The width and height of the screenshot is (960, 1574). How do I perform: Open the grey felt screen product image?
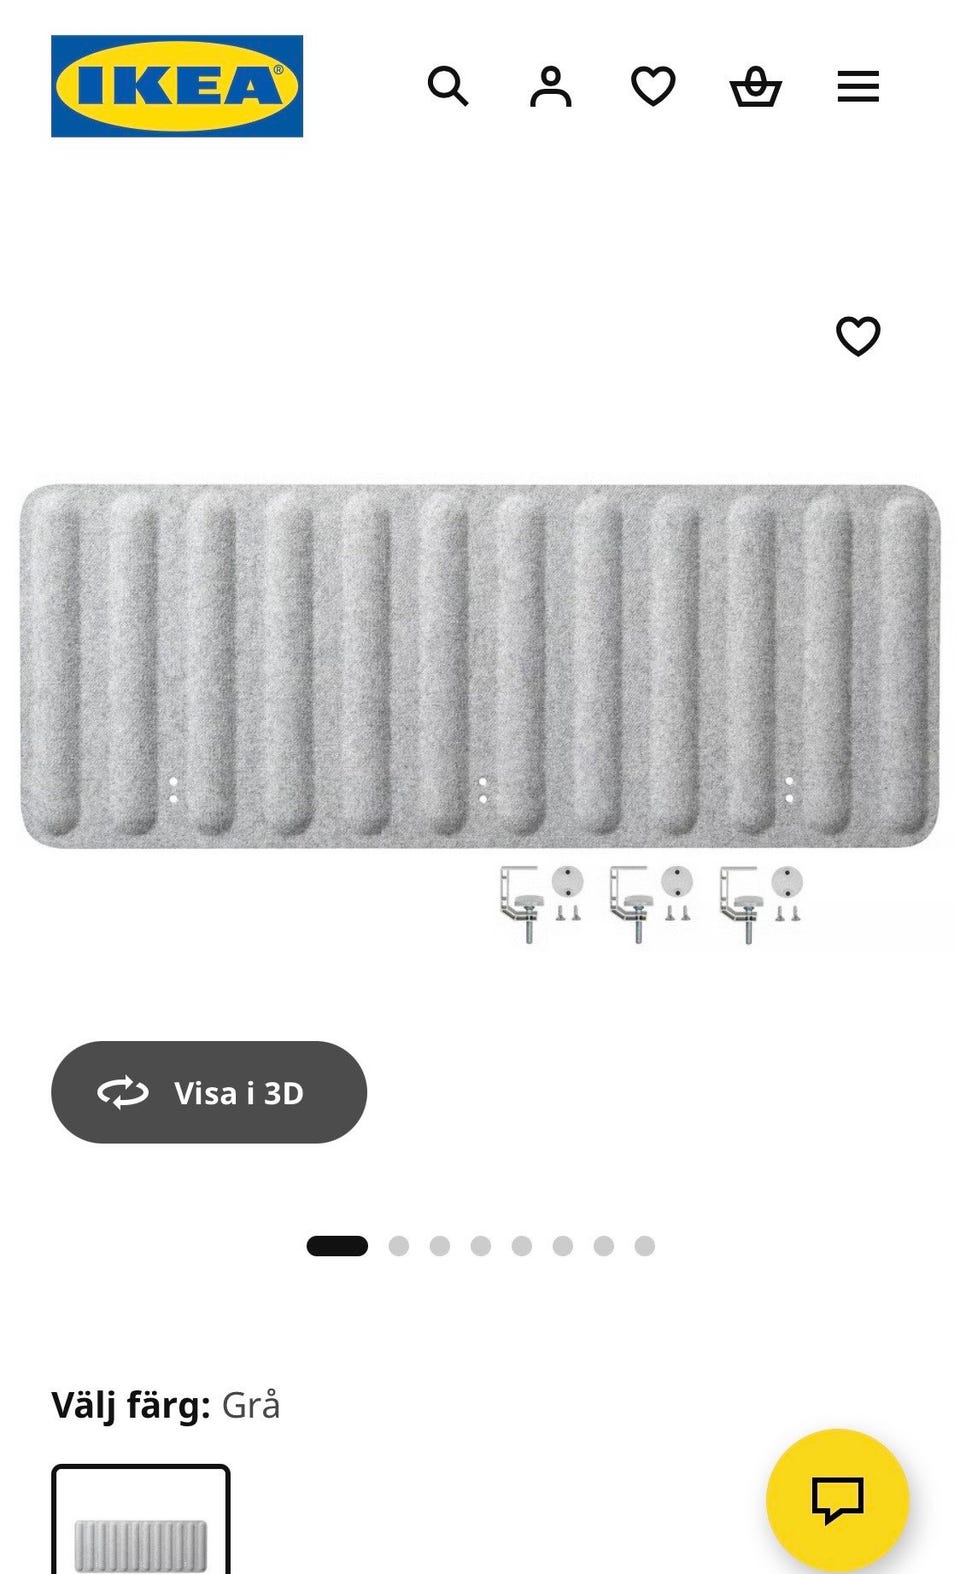[480, 666]
